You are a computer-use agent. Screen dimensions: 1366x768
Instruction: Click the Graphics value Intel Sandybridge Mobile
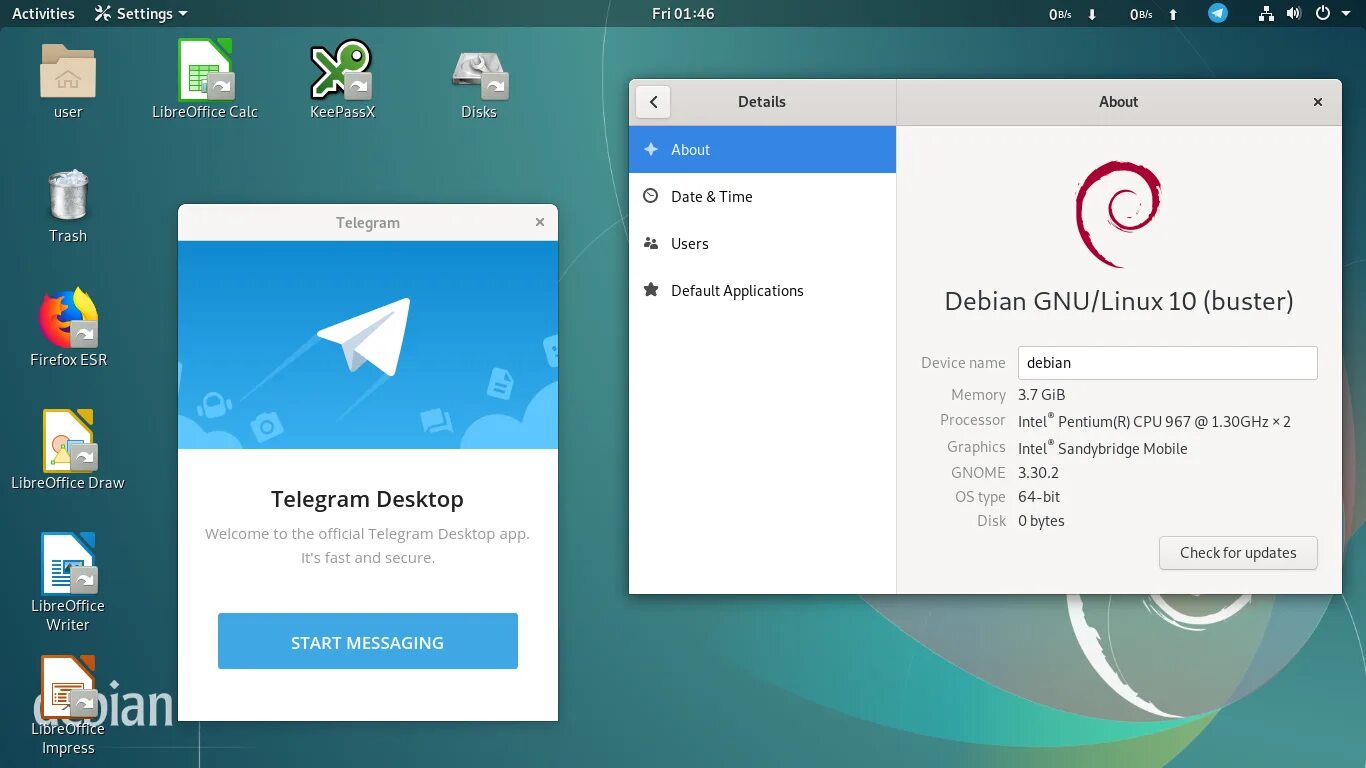tap(1103, 448)
